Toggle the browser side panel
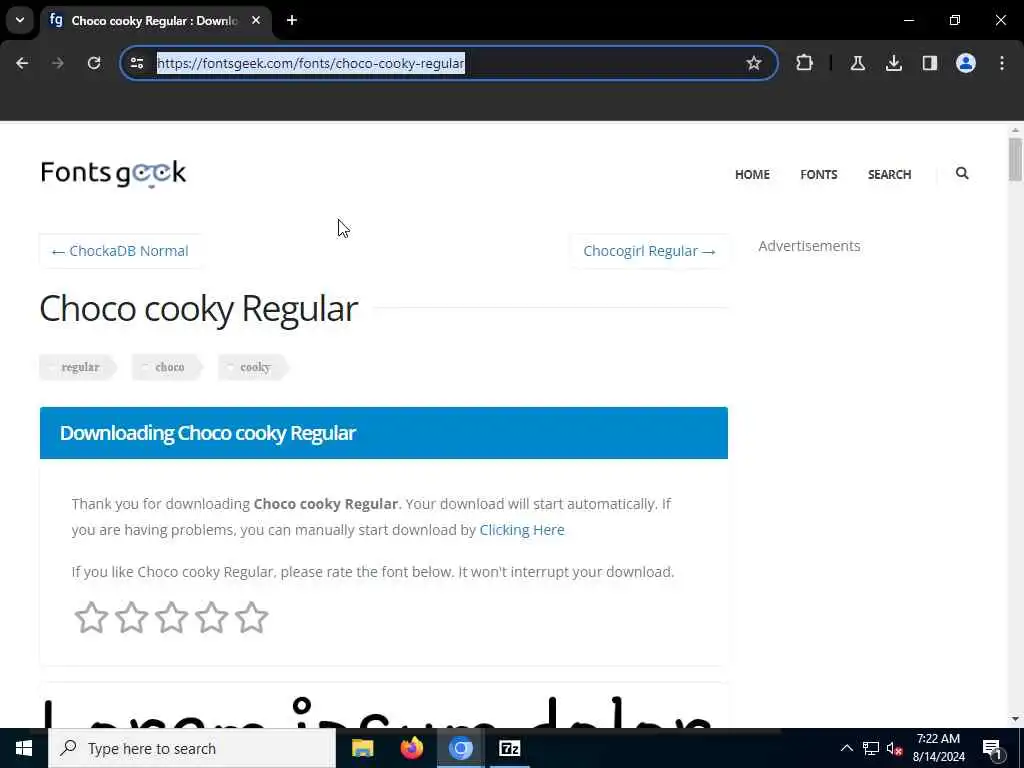The width and height of the screenshot is (1024, 768). pyautogui.click(x=929, y=63)
